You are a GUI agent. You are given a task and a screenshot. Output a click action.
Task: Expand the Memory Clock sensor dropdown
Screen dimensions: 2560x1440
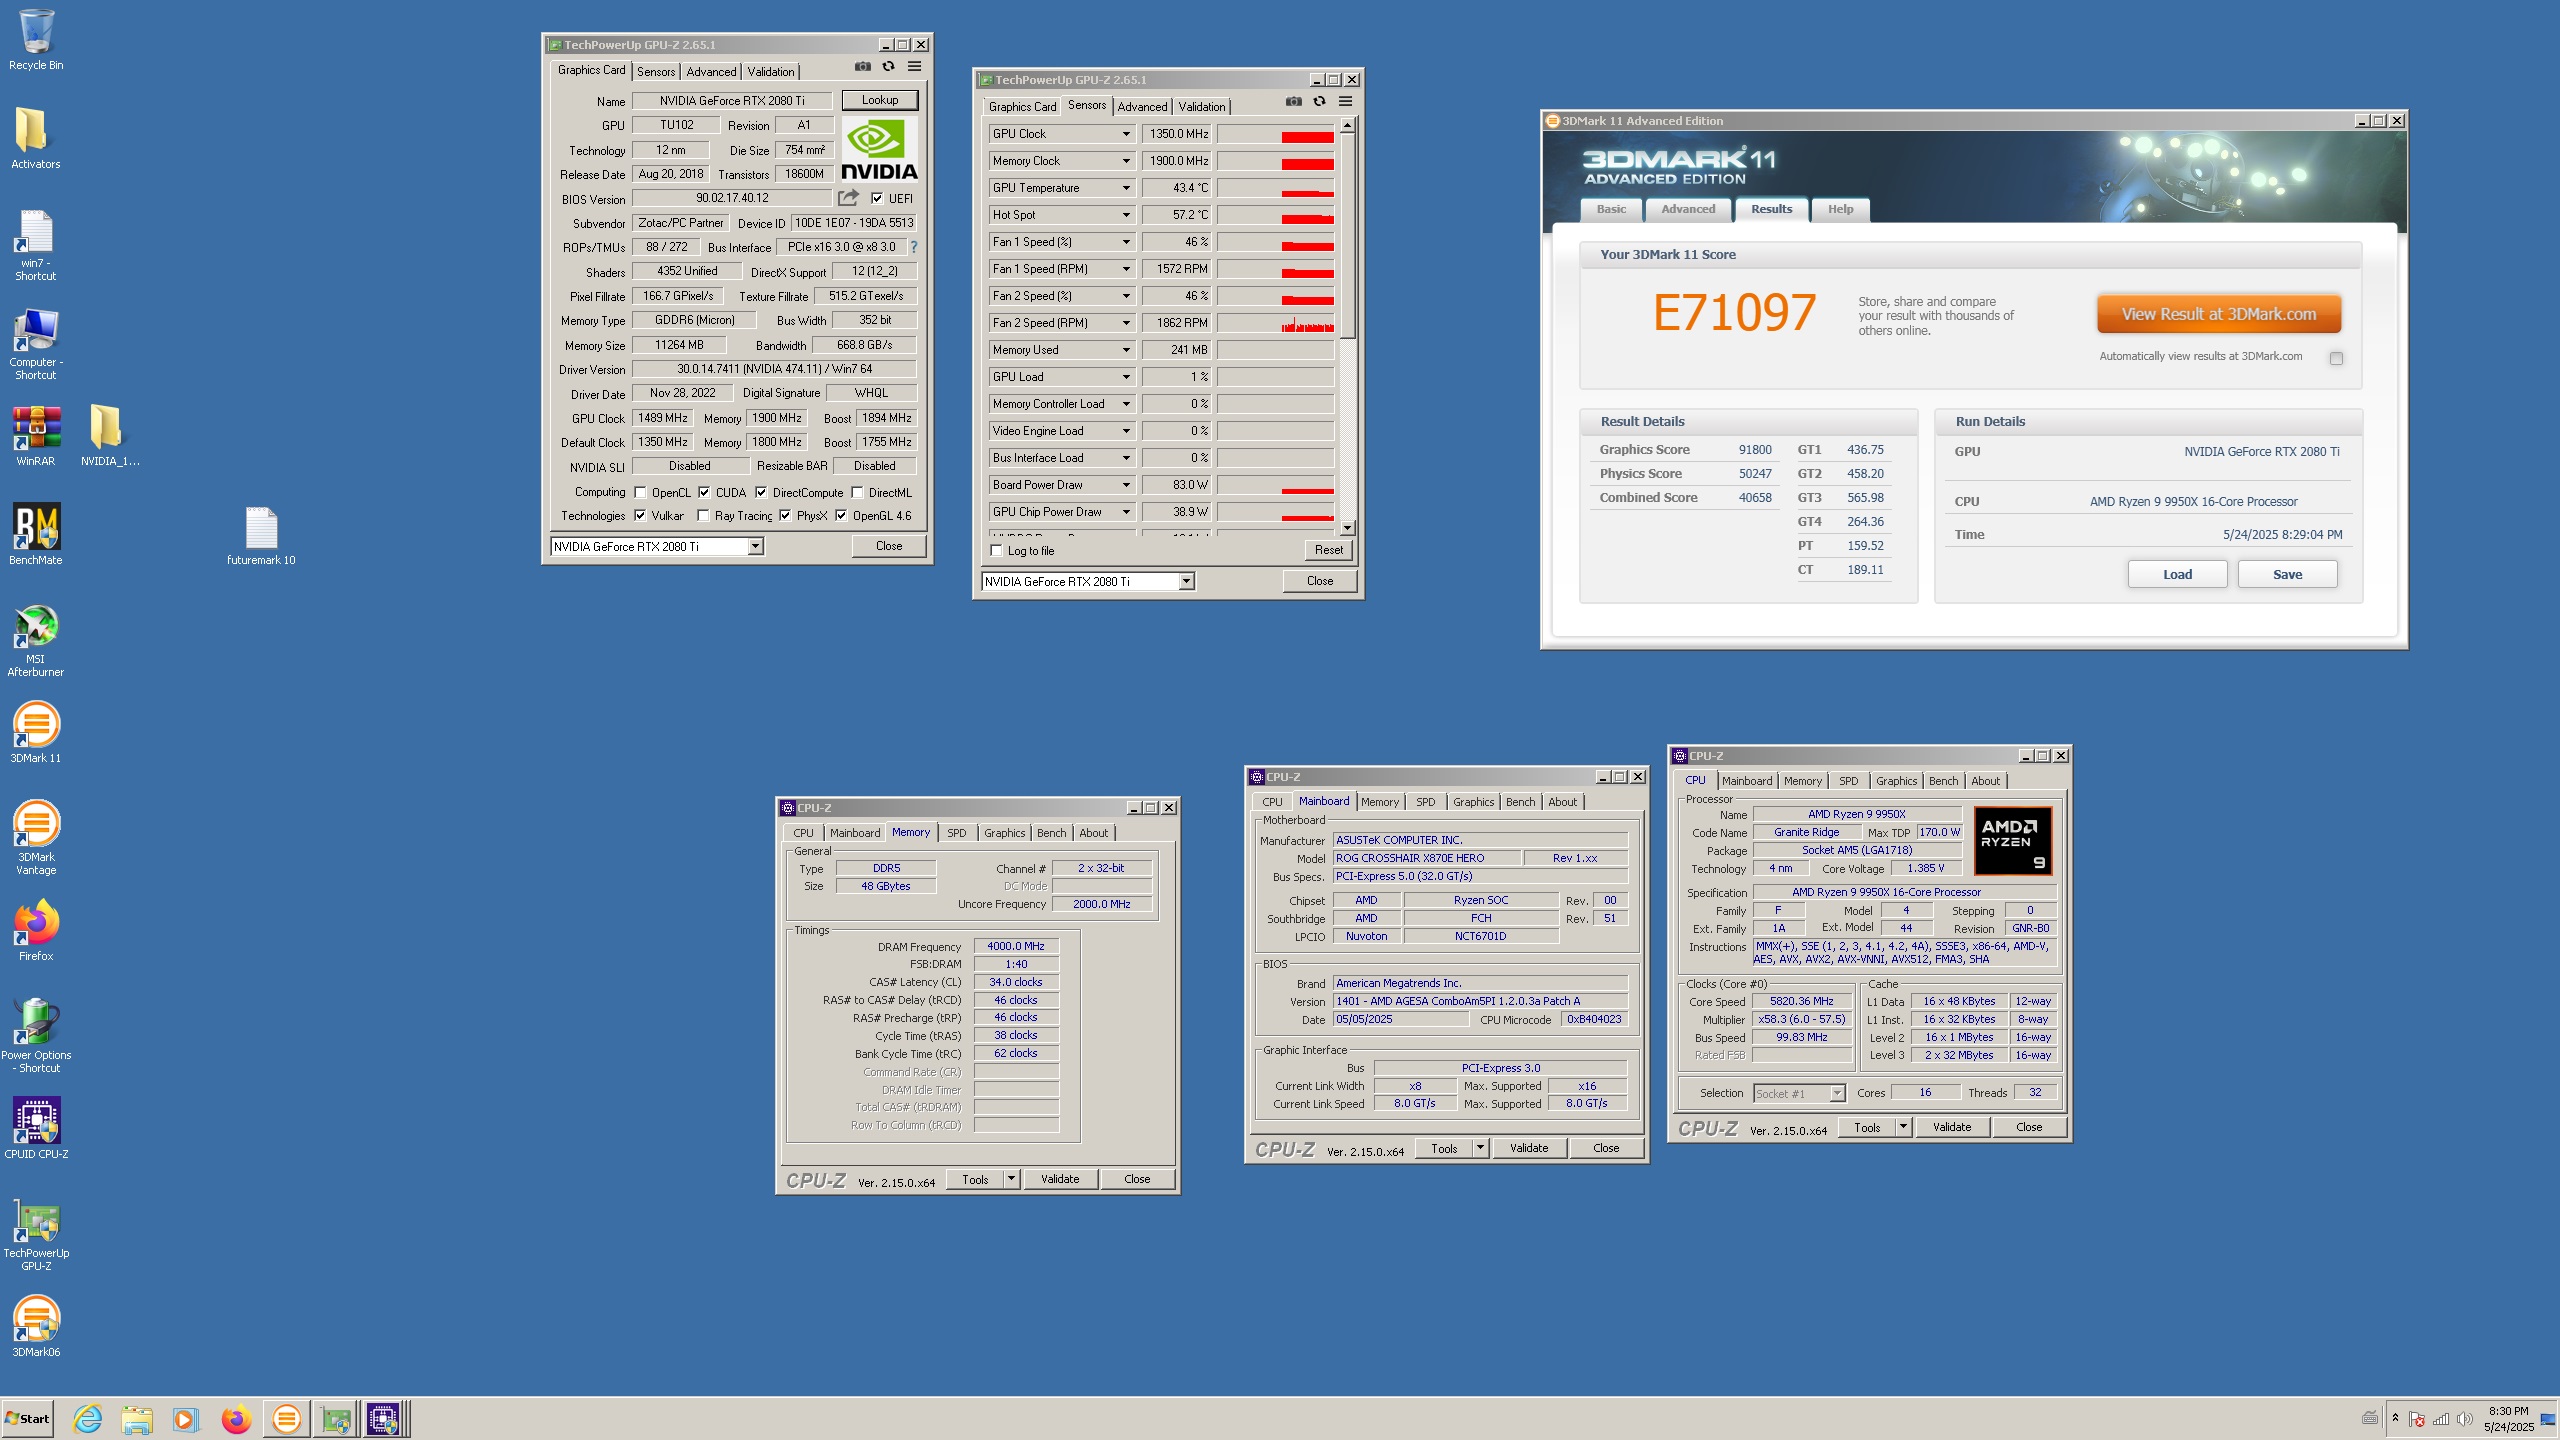(x=1125, y=161)
